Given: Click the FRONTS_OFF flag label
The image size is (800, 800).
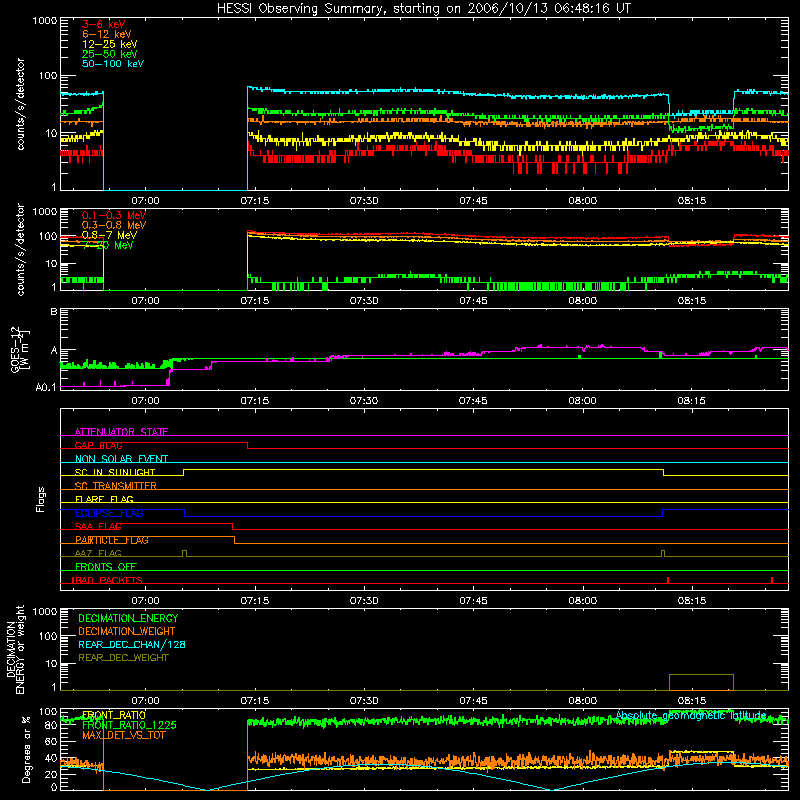Looking at the screenshot, I should [x=106, y=567].
